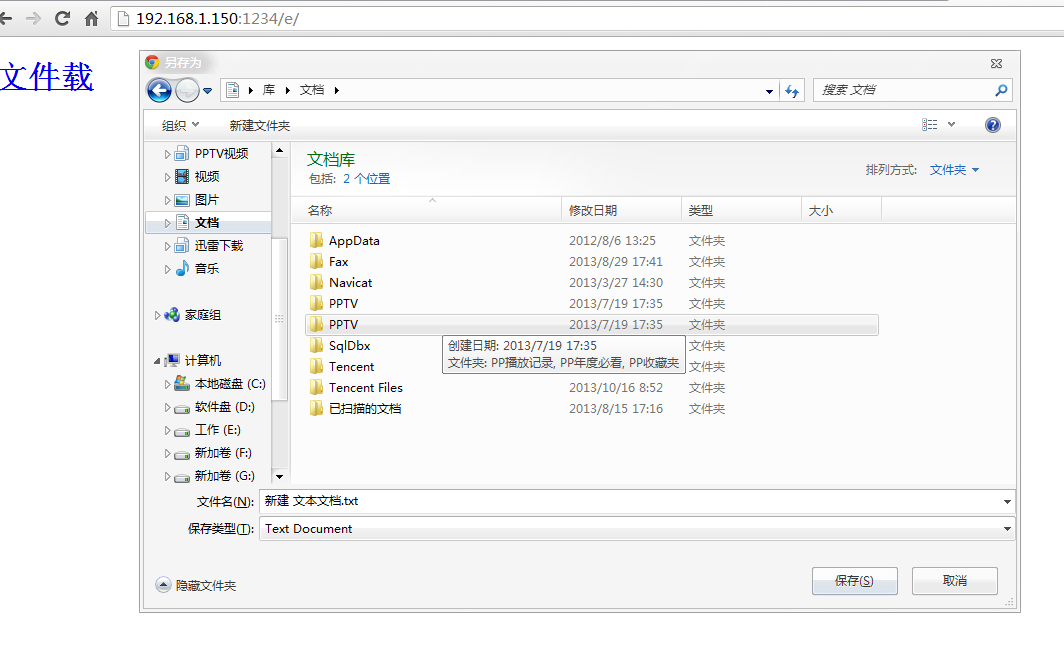This screenshot has width=1064, height=668.
Task: Click sidebar scroll down arrow
Action: point(280,477)
